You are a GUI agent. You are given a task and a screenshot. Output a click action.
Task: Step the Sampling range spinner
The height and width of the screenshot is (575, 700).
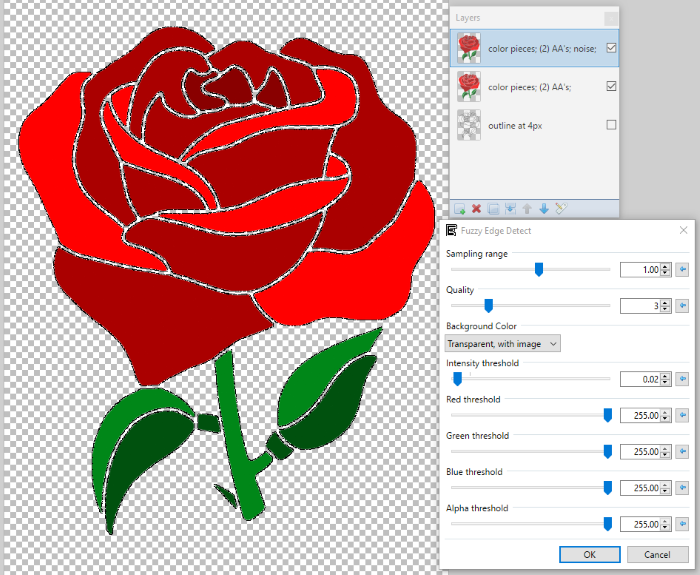(666, 270)
